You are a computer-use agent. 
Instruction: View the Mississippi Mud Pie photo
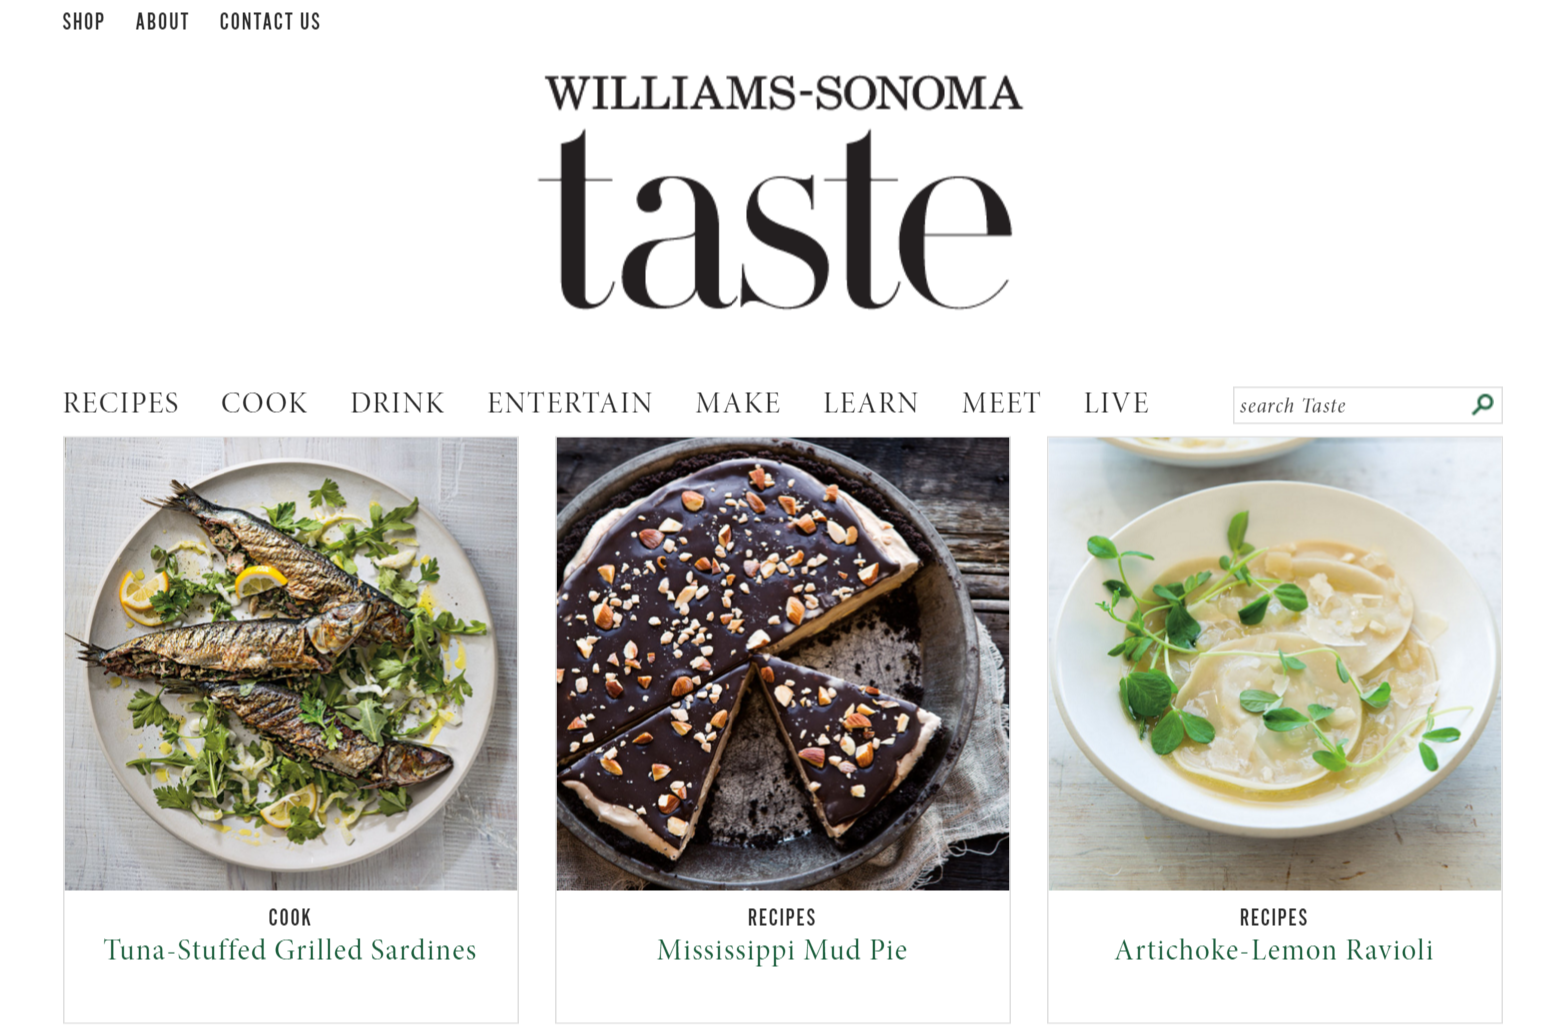tap(783, 663)
